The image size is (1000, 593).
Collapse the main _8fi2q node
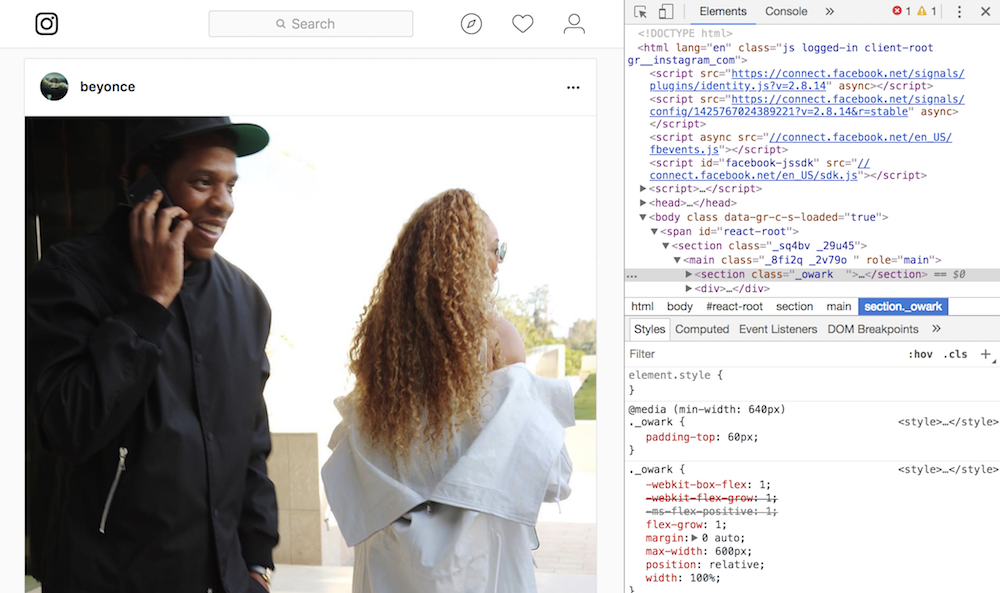point(677,260)
